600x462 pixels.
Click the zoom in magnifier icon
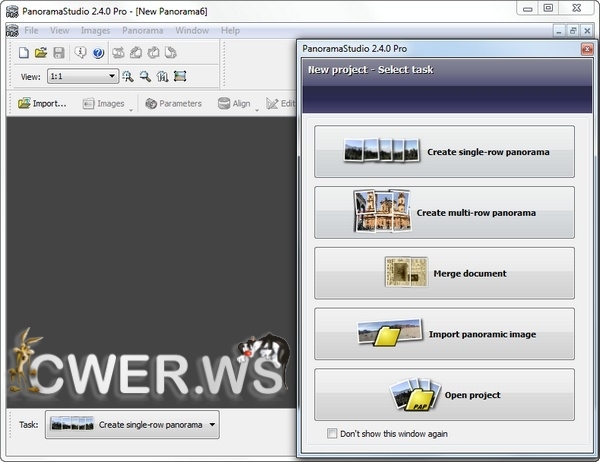pos(128,76)
